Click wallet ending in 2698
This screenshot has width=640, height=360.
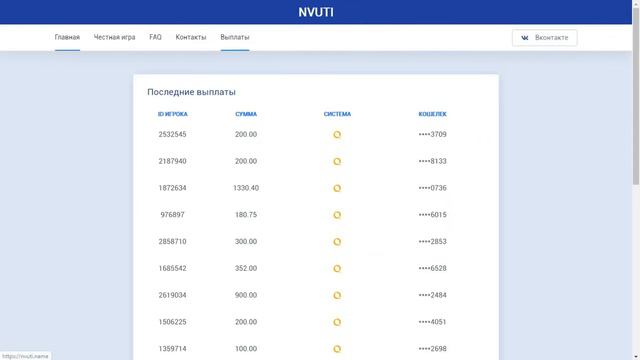pyautogui.click(x=432, y=349)
